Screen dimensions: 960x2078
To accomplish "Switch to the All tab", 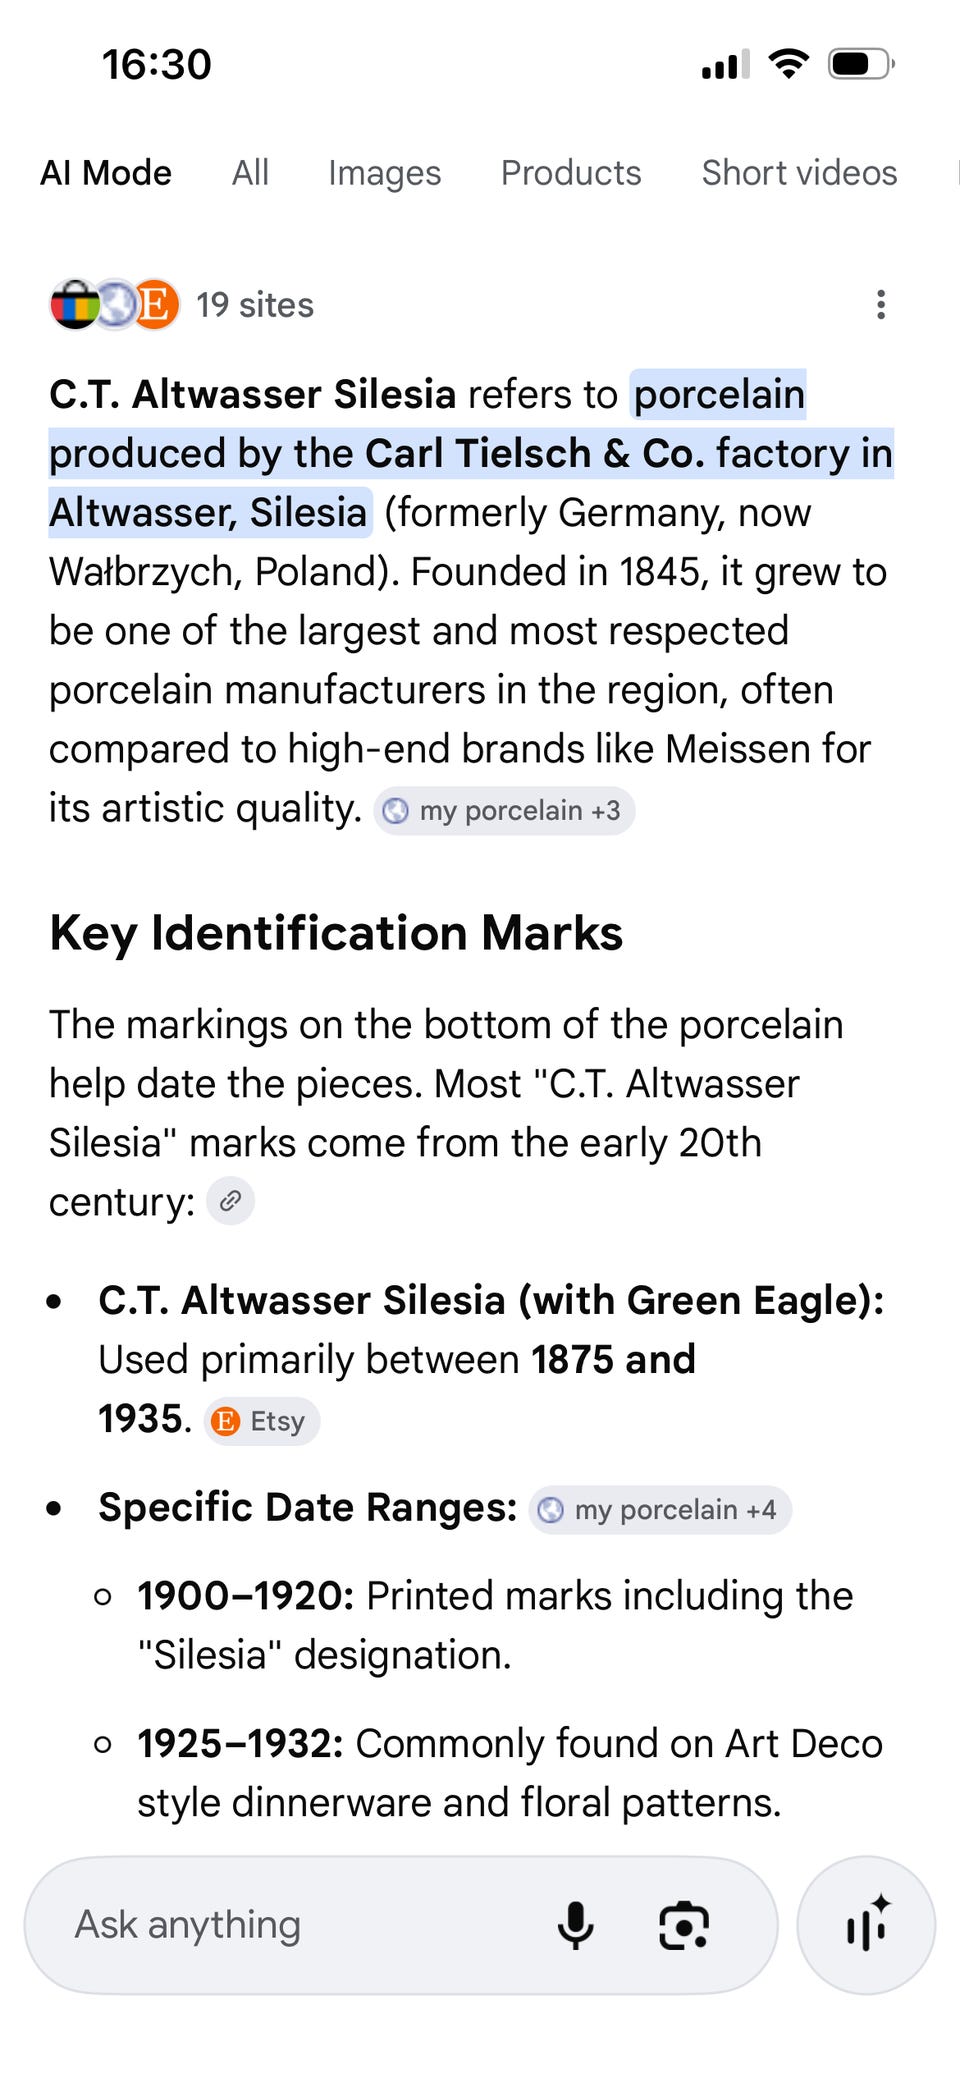I will pos(250,173).
